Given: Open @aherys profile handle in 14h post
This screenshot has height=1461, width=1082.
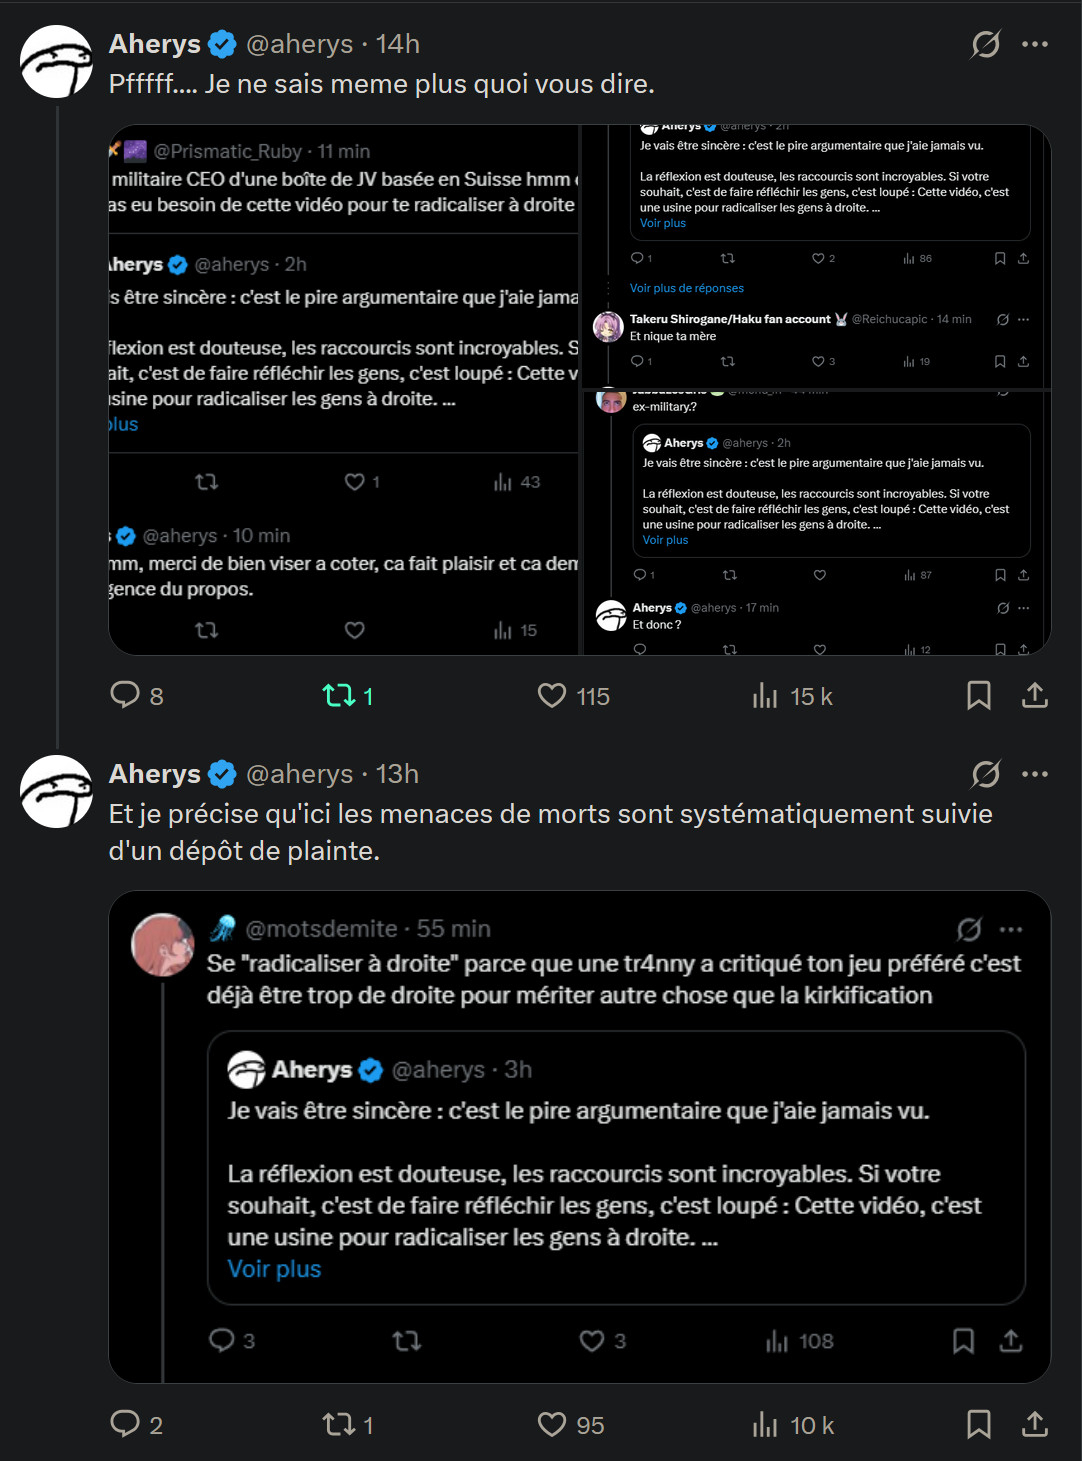Looking at the screenshot, I should pos(299,44).
